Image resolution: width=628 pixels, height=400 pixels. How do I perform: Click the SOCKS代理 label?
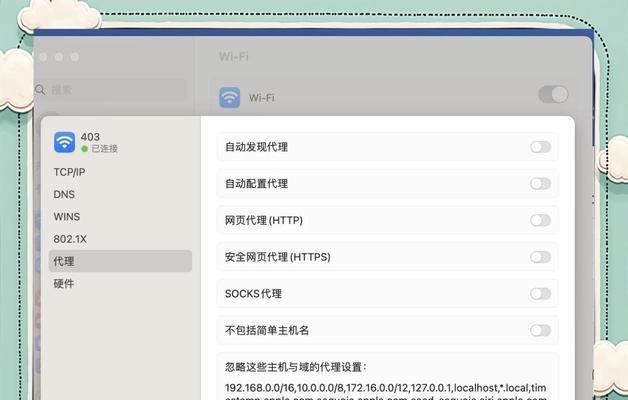(254, 294)
